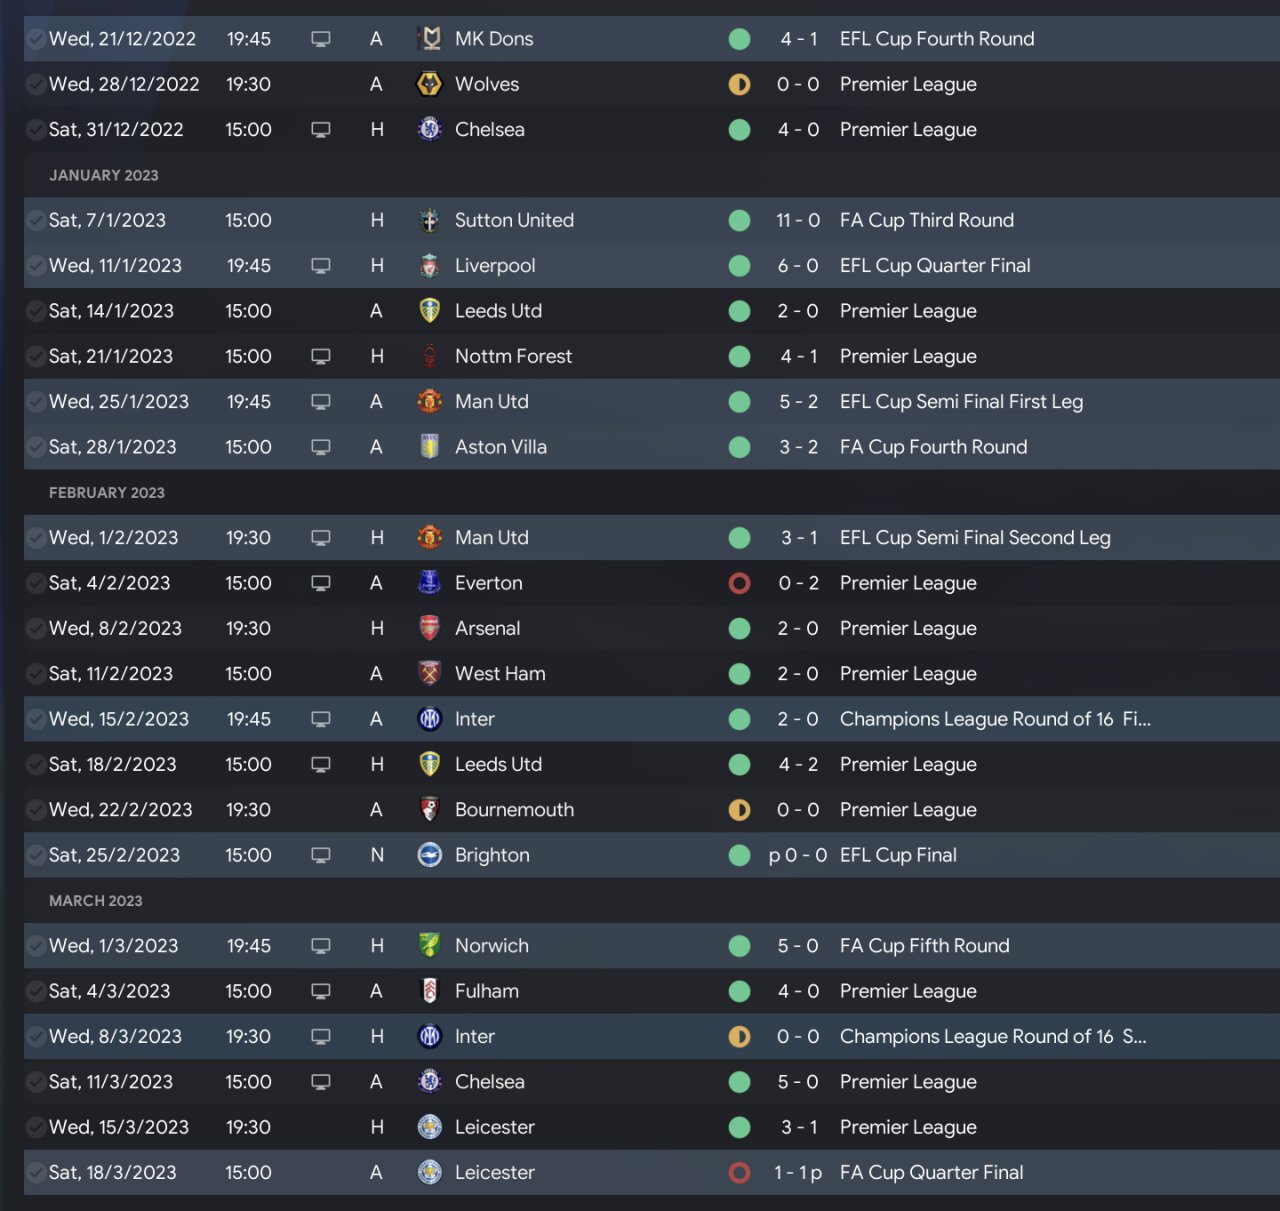Toggle the checkmark for Sat, 25/2/2023 fixture

point(35,855)
